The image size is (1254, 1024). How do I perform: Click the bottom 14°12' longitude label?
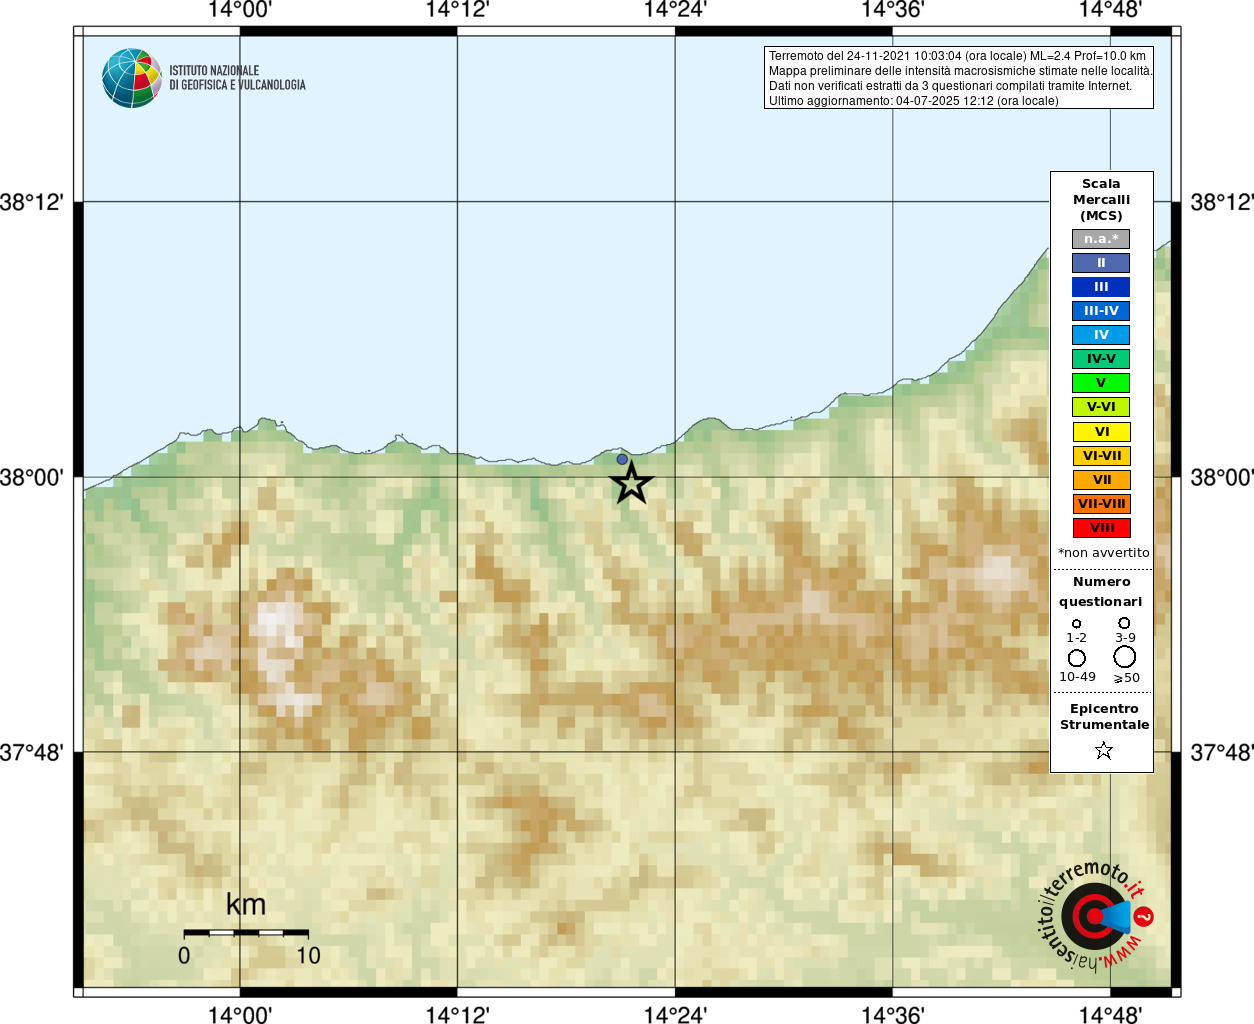457,1014
